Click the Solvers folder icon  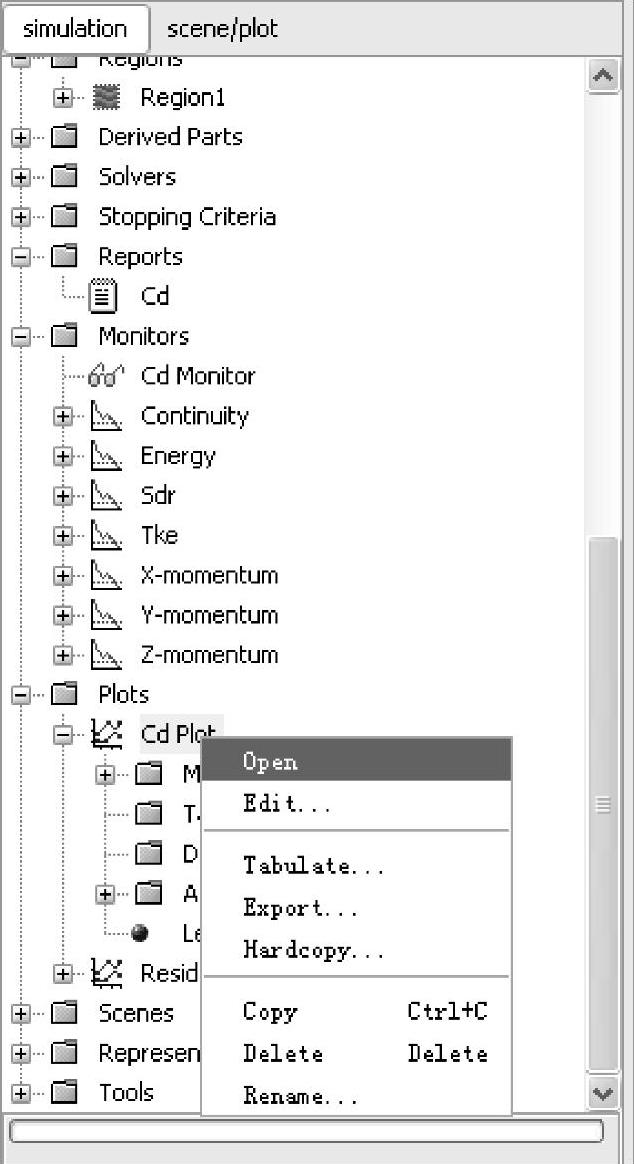64,177
